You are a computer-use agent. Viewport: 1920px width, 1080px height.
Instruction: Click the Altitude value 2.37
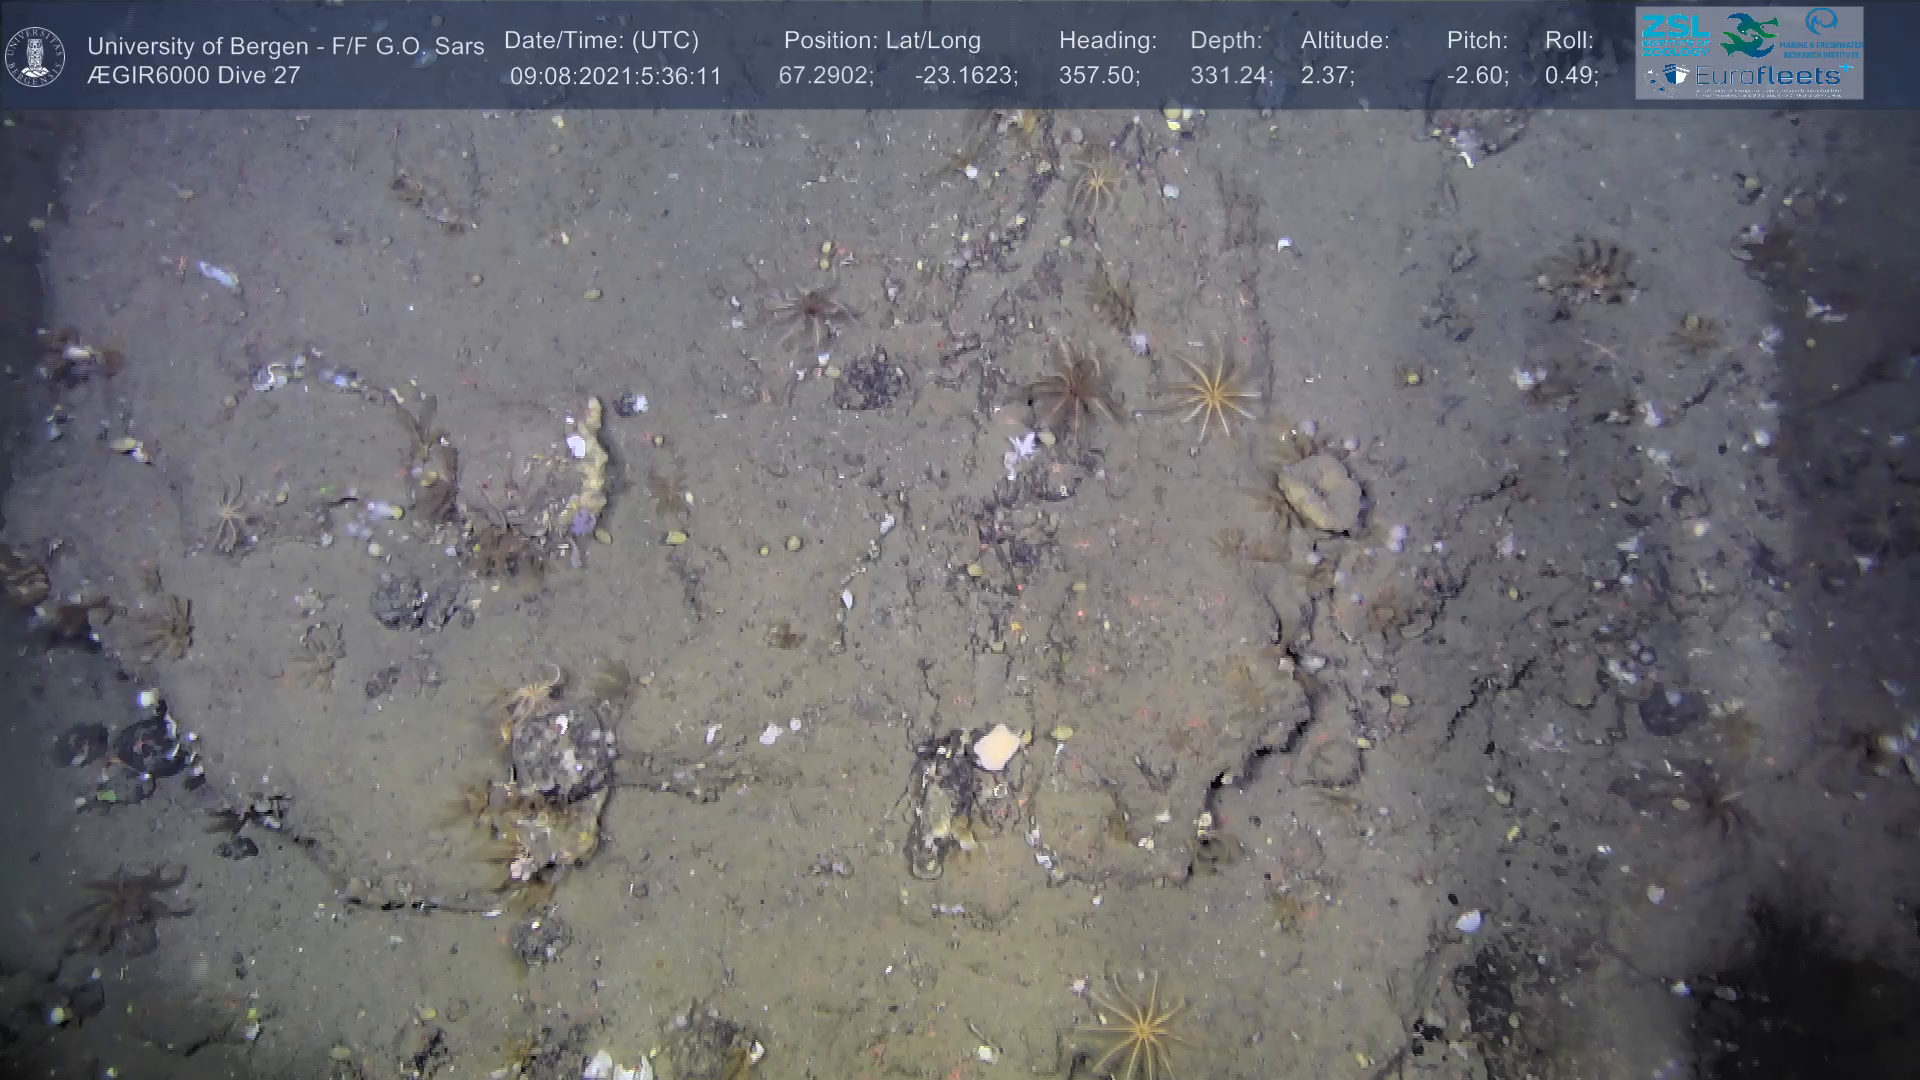coord(1327,76)
